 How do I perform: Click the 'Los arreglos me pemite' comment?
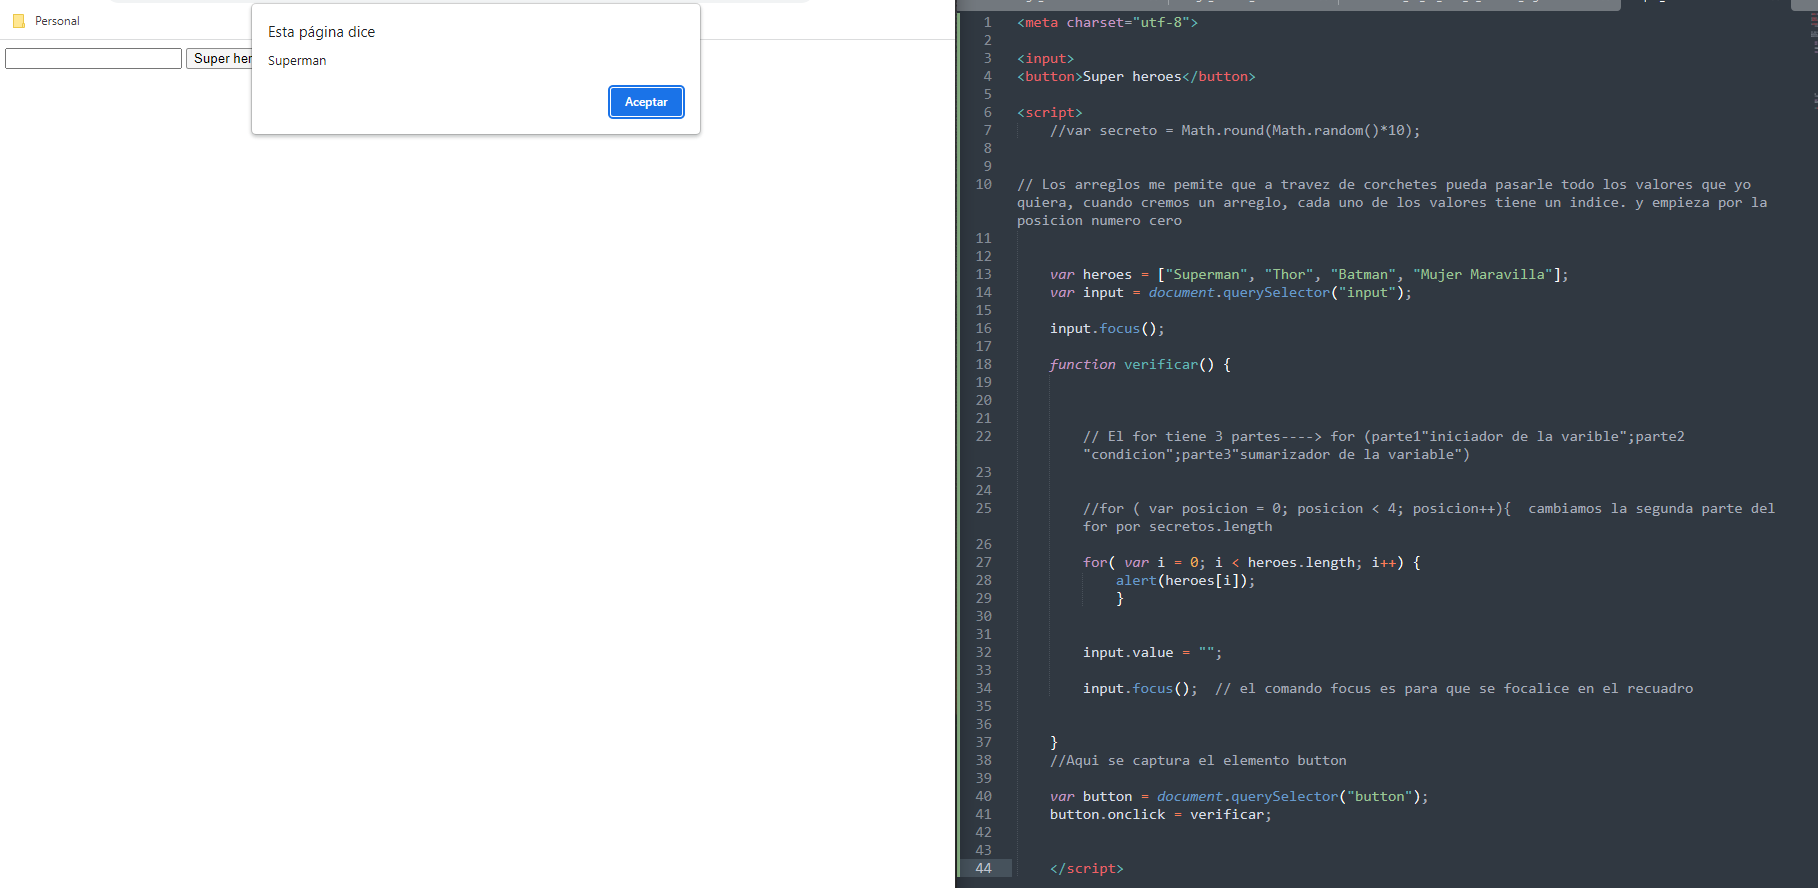(1392, 202)
